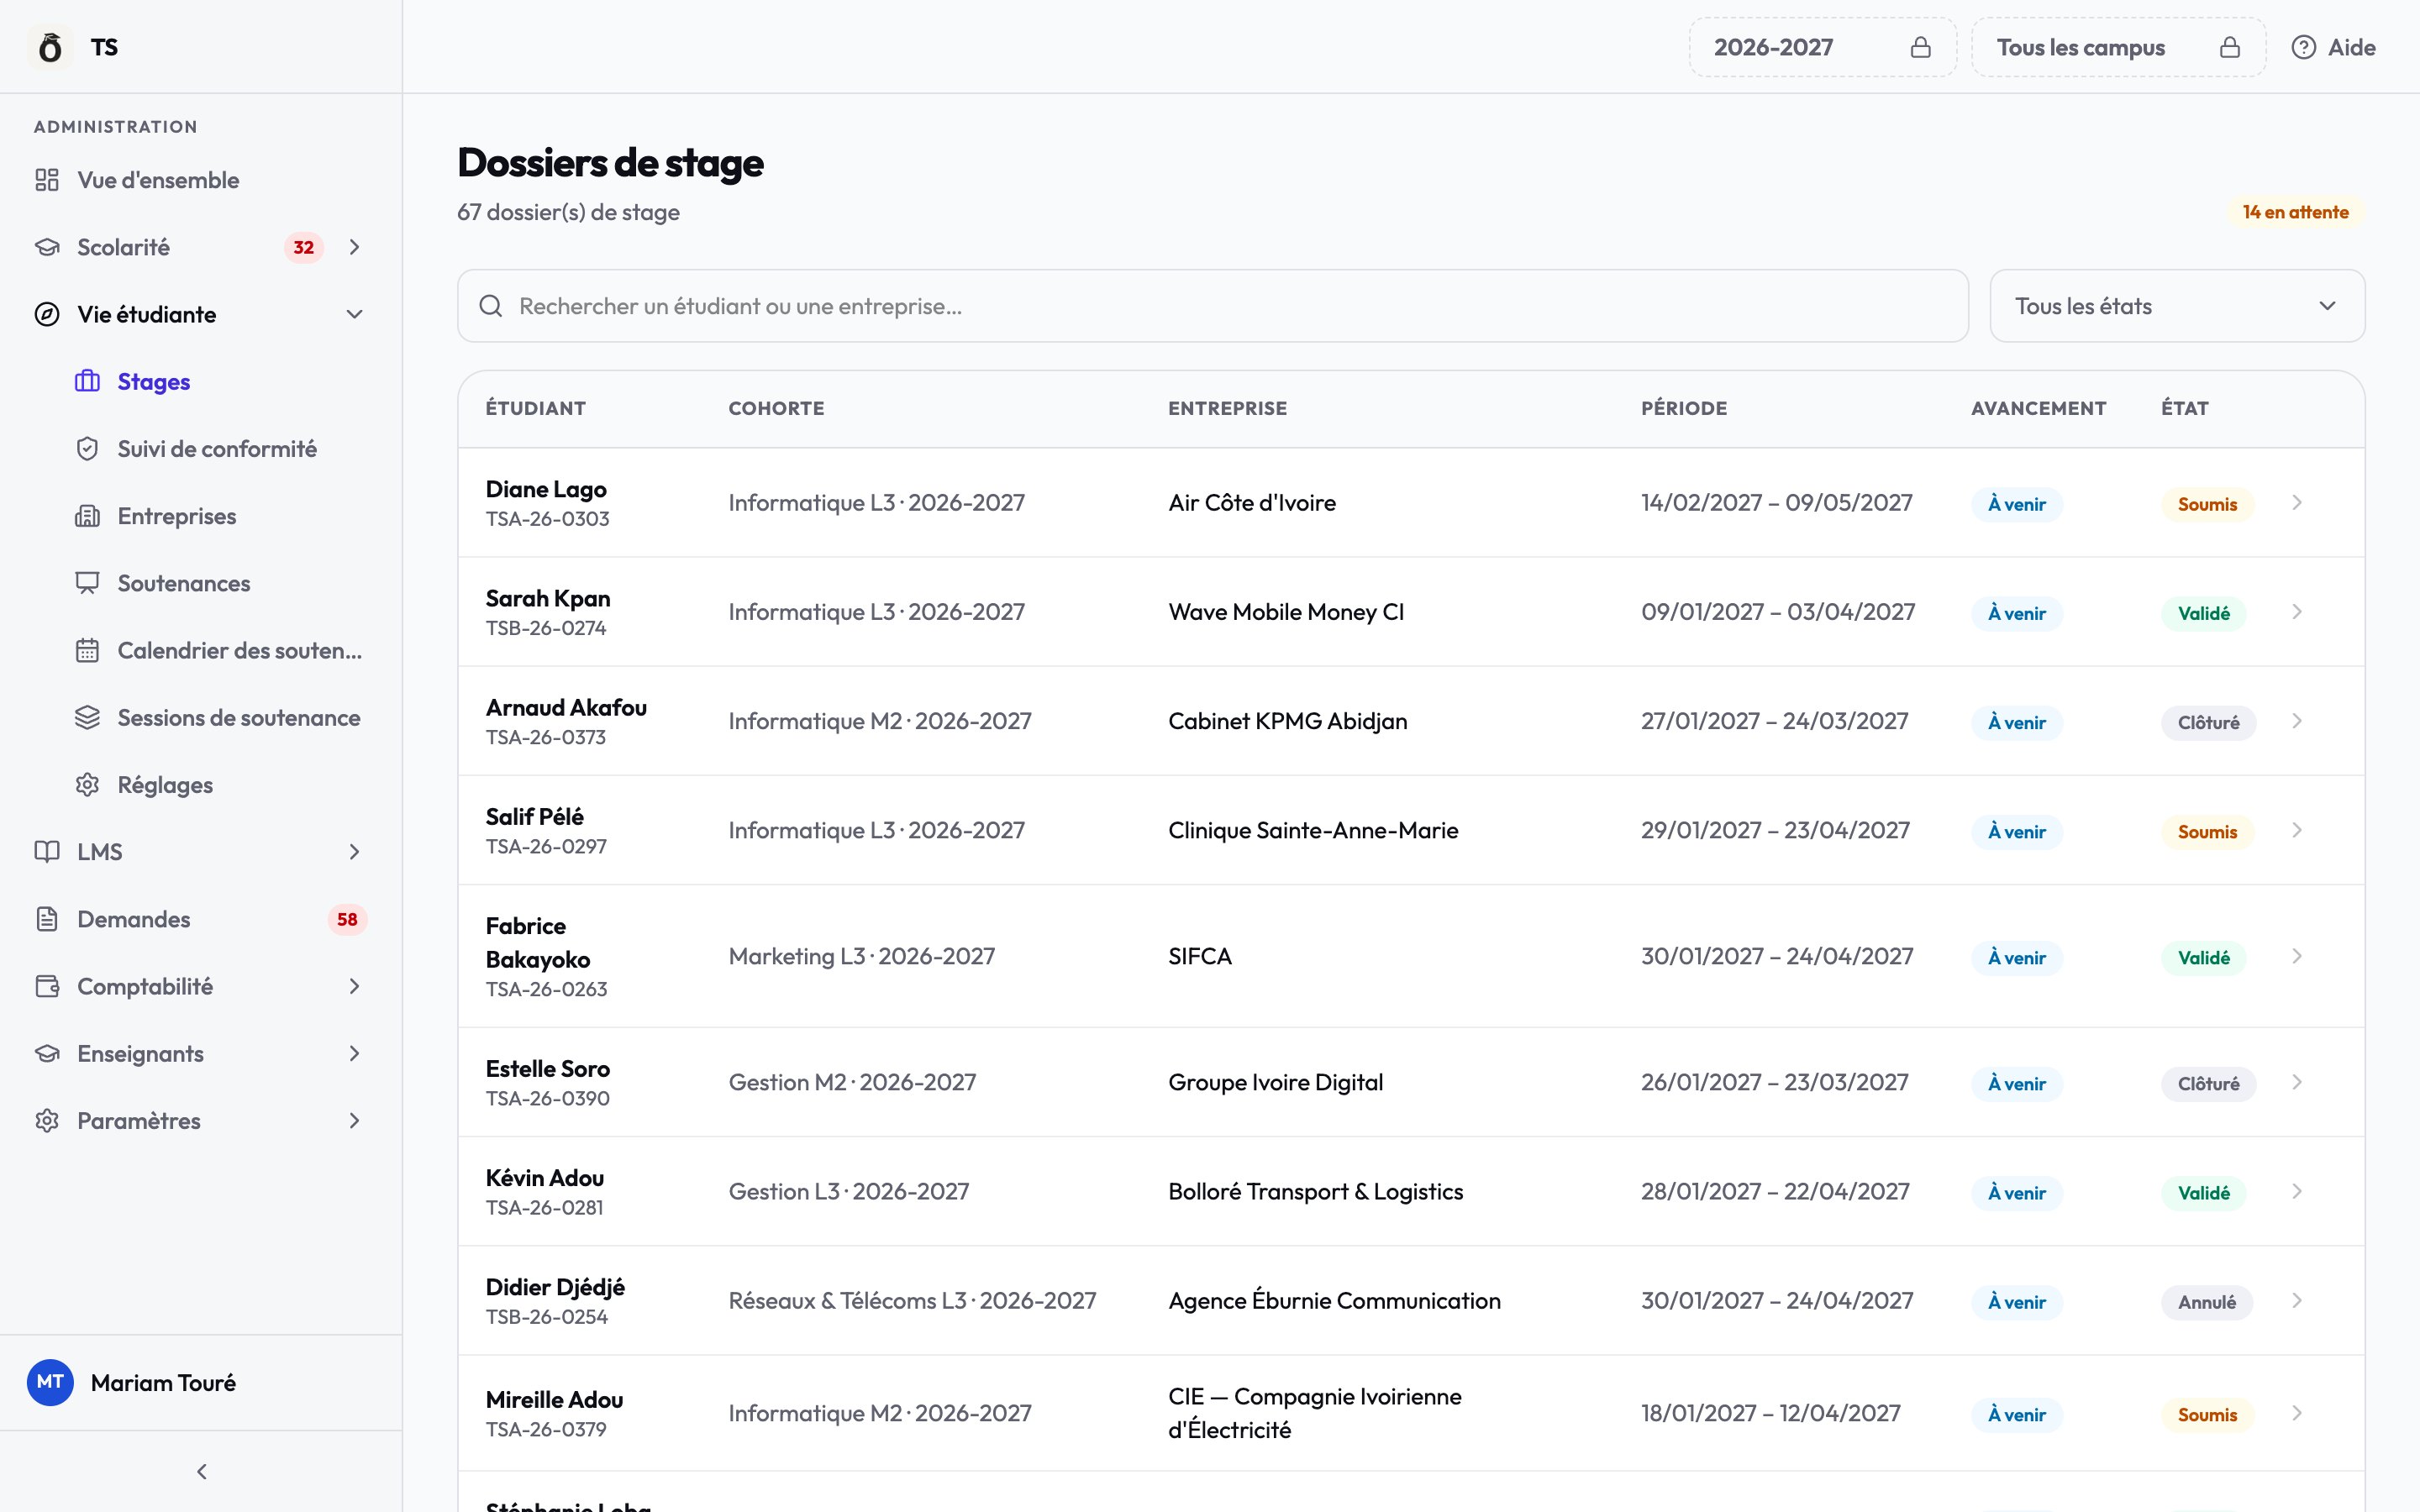The image size is (2420, 1512).
Task: Click the Aide help circle icon
Action: click(2304, 47)
